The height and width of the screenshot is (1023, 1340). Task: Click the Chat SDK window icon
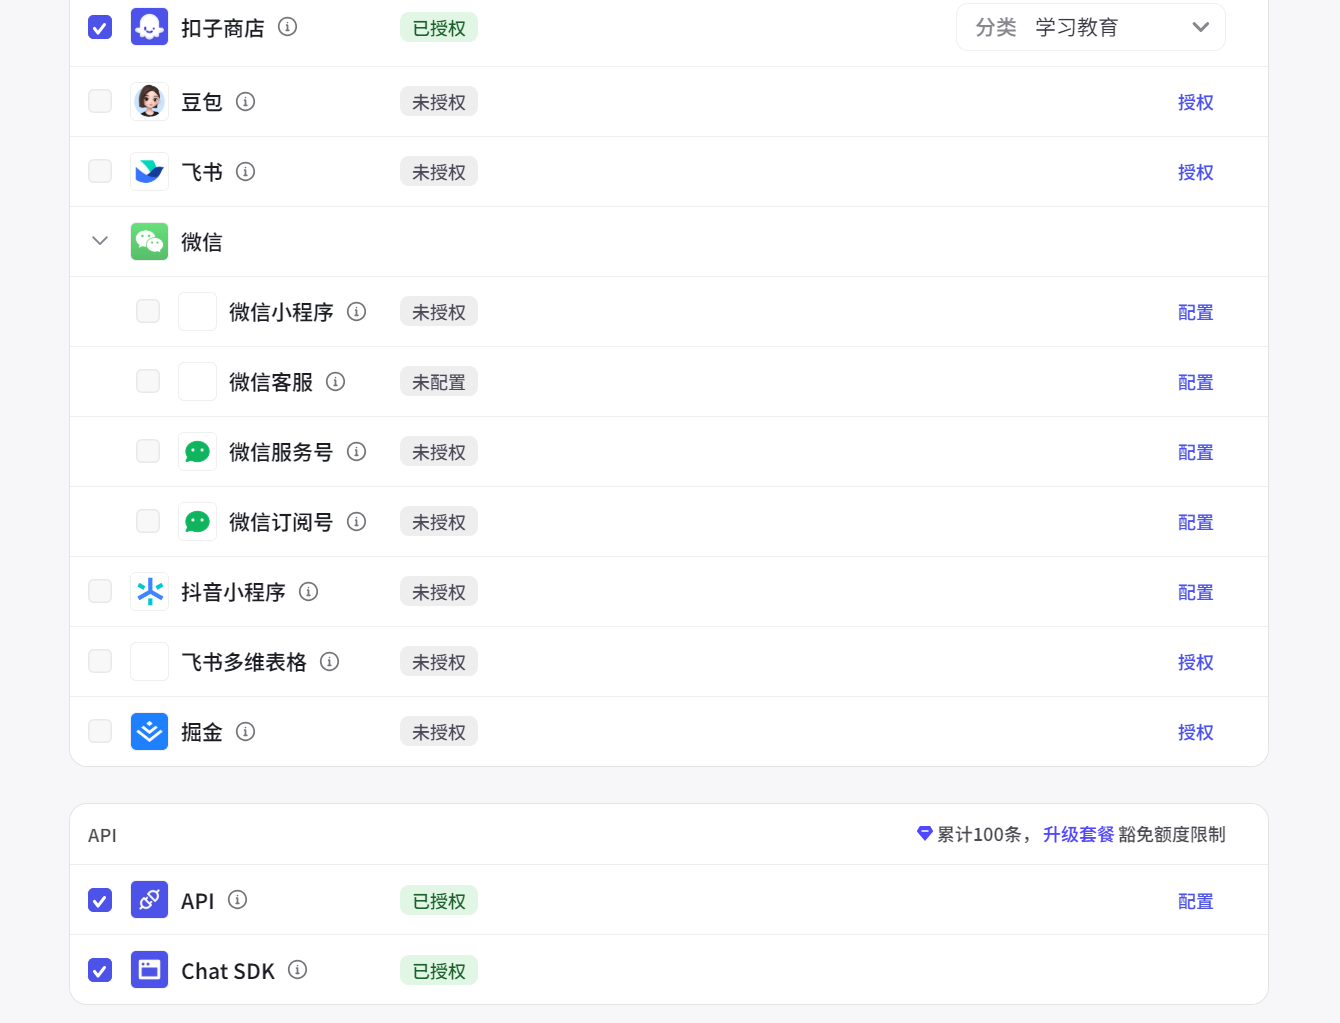(149, 970)
